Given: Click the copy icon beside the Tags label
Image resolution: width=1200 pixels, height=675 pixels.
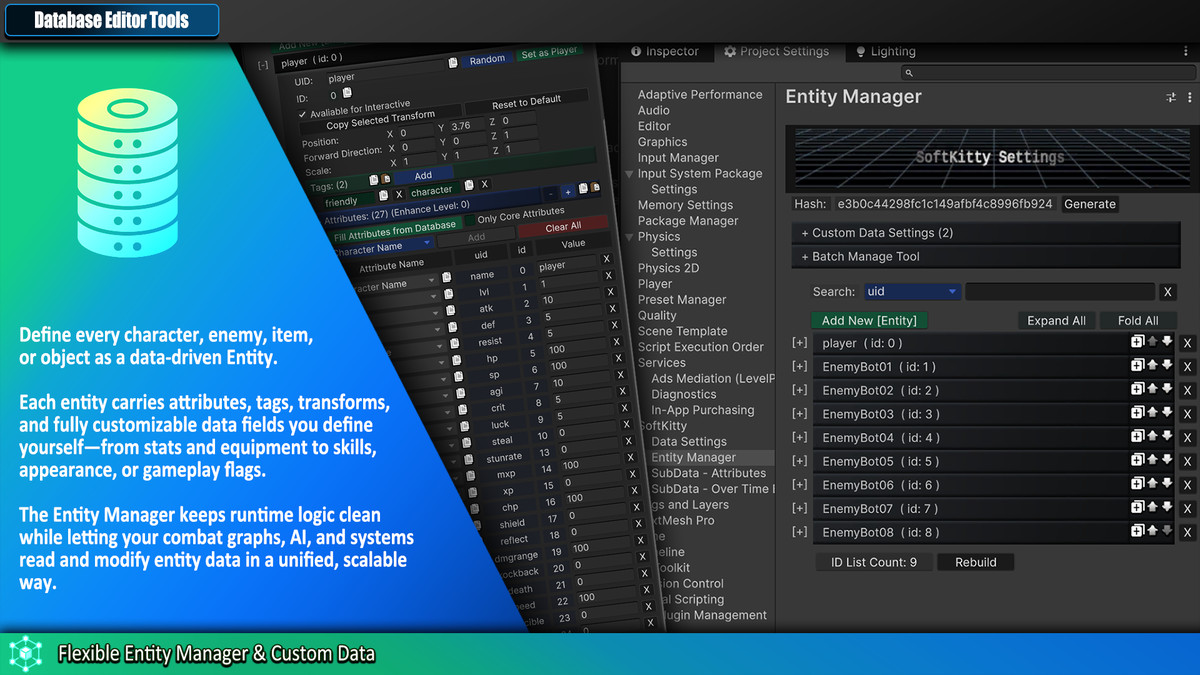Looking at the screenshot, I should tap(373, 178).
